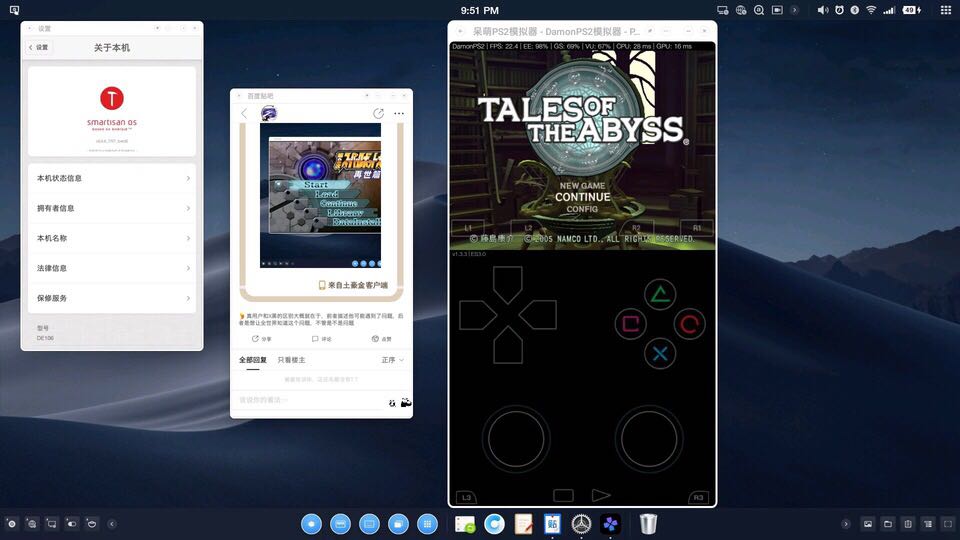Tap the left analog stick circle
This screenshot has height=540, width=960.
pos(516,439)
